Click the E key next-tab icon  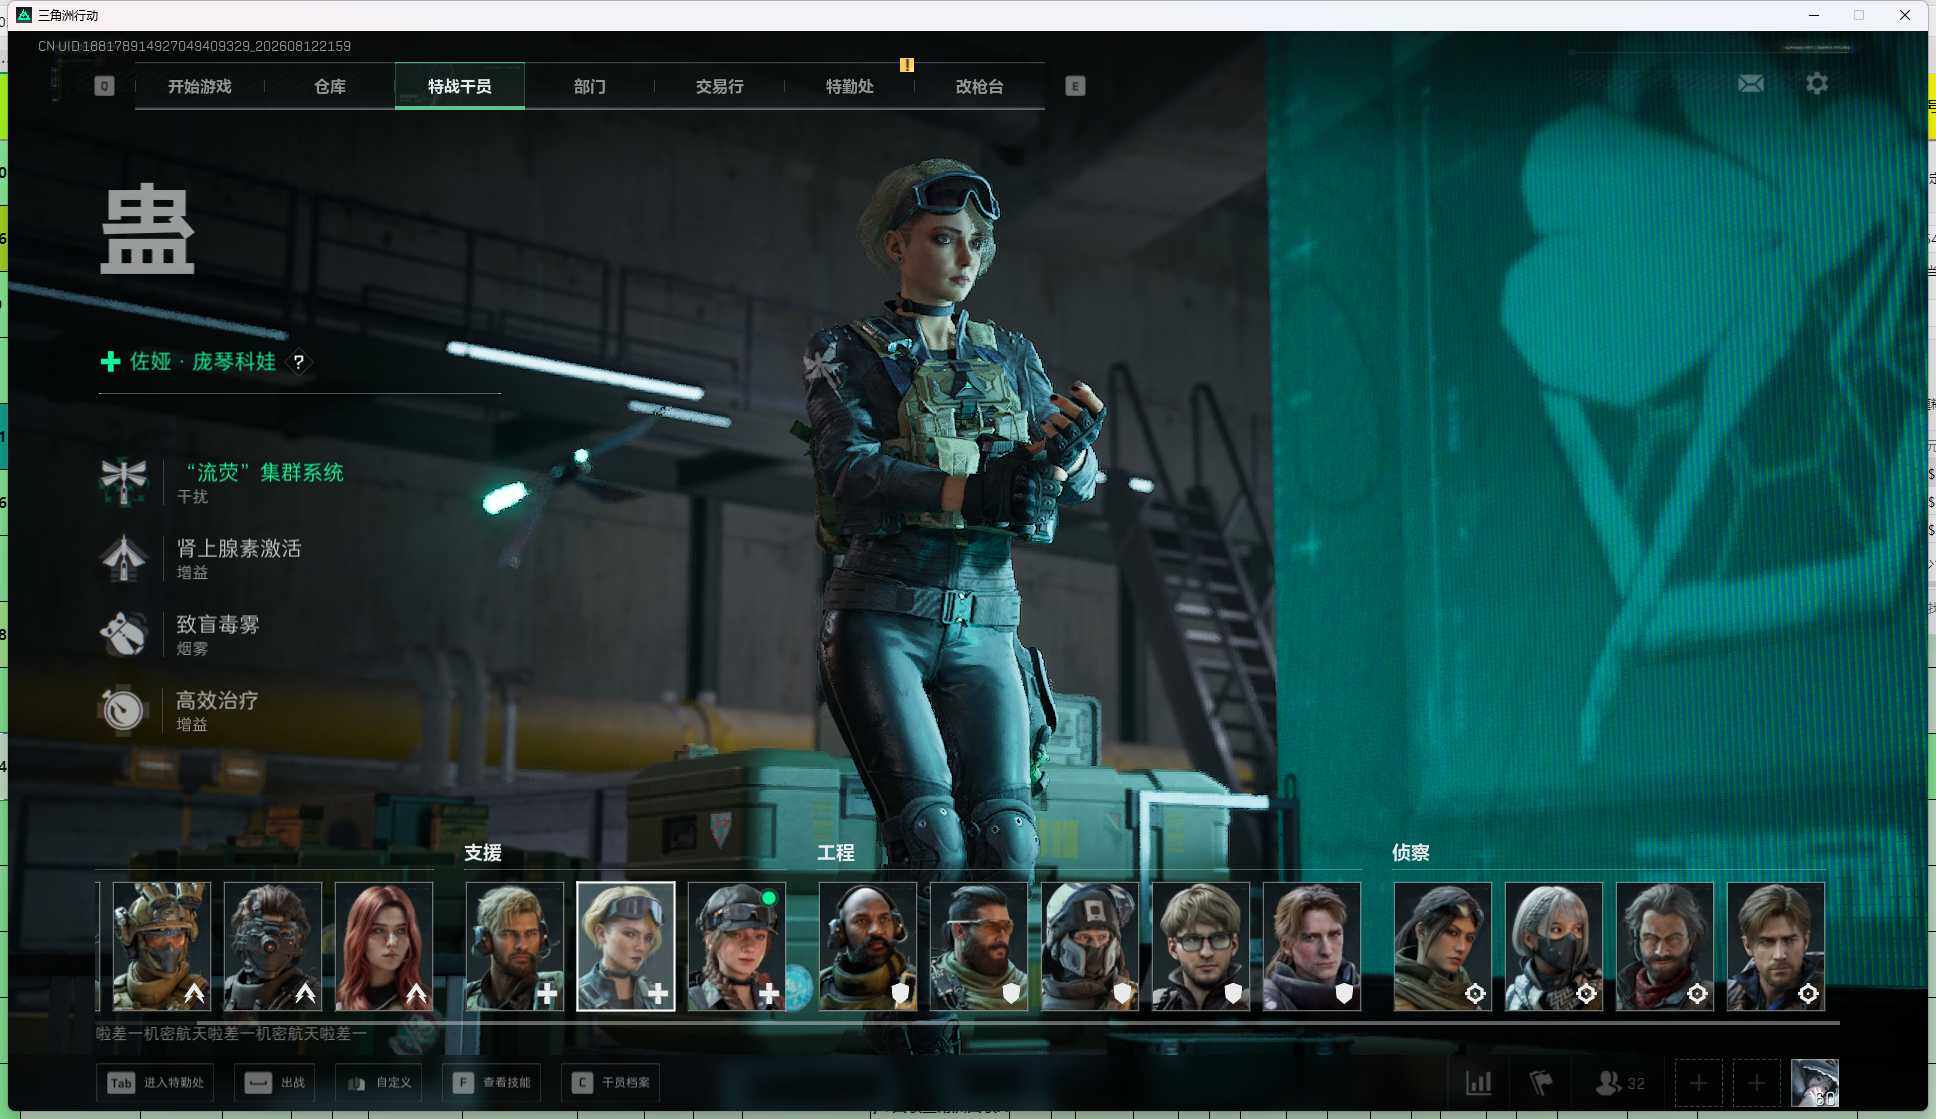click(x=1075, y=86)
